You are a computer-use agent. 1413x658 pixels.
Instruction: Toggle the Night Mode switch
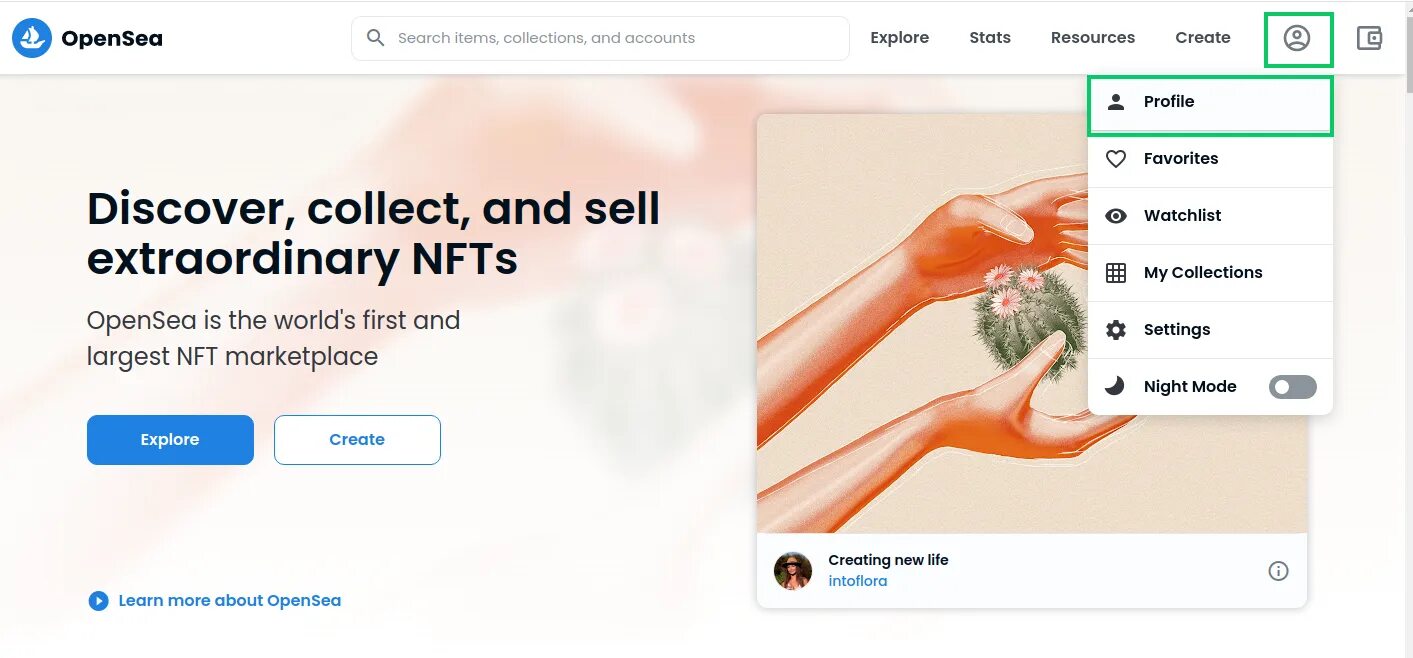[x=1292, y=387]
